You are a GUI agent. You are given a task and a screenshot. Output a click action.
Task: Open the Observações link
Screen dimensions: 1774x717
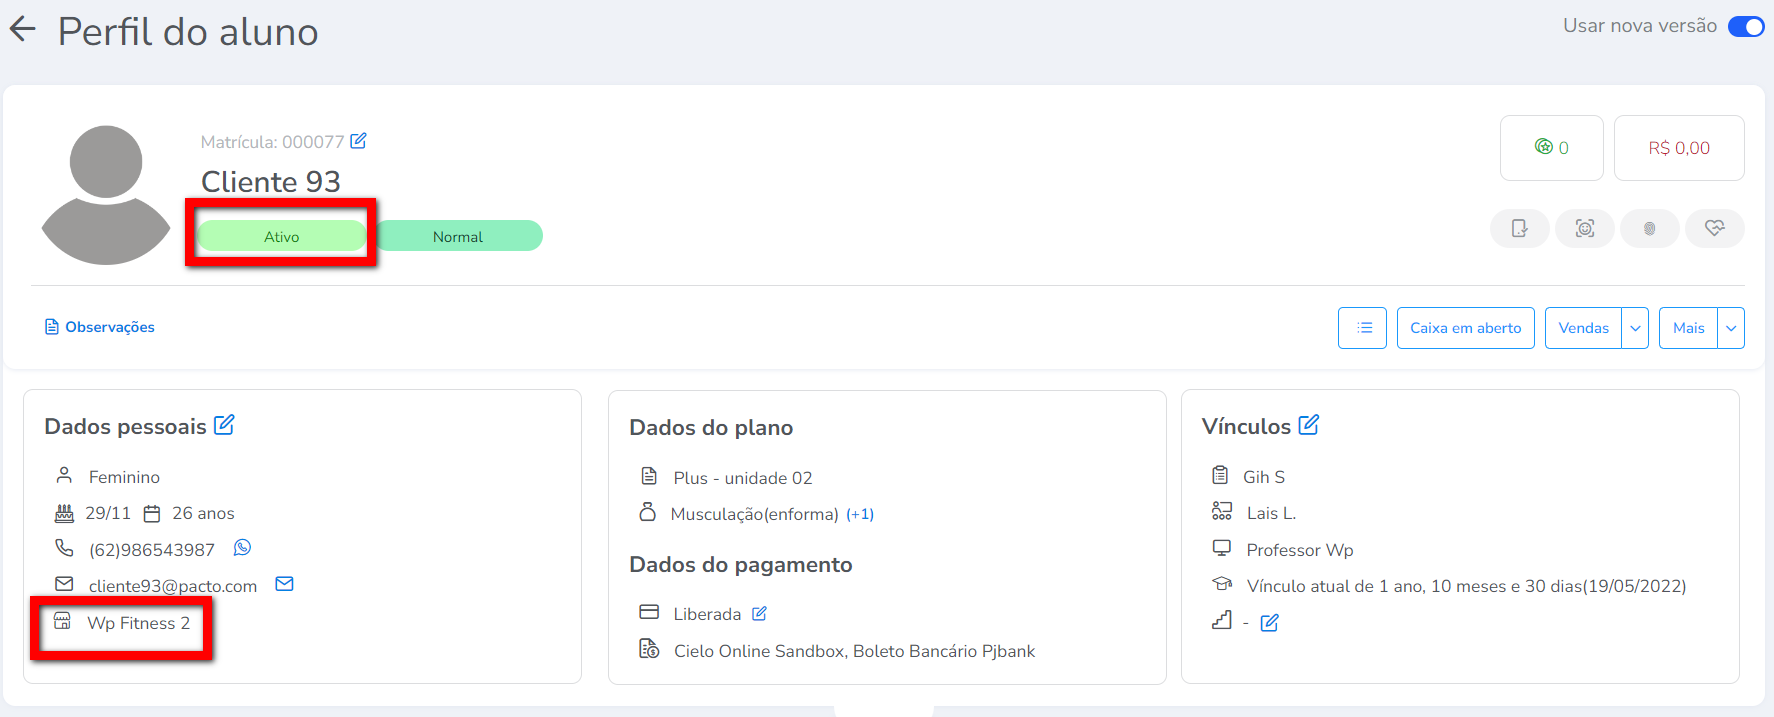pyautogui.click(x=100, y=327)
